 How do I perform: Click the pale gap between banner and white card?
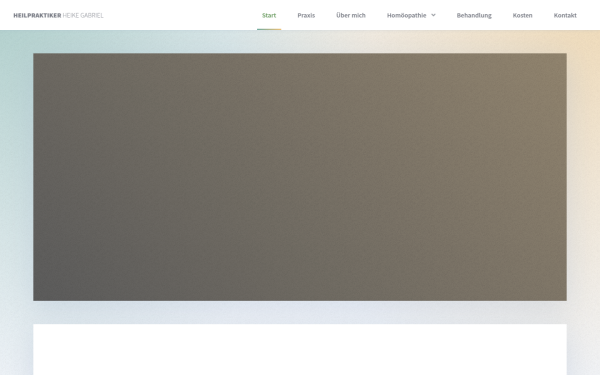(300, 312)
